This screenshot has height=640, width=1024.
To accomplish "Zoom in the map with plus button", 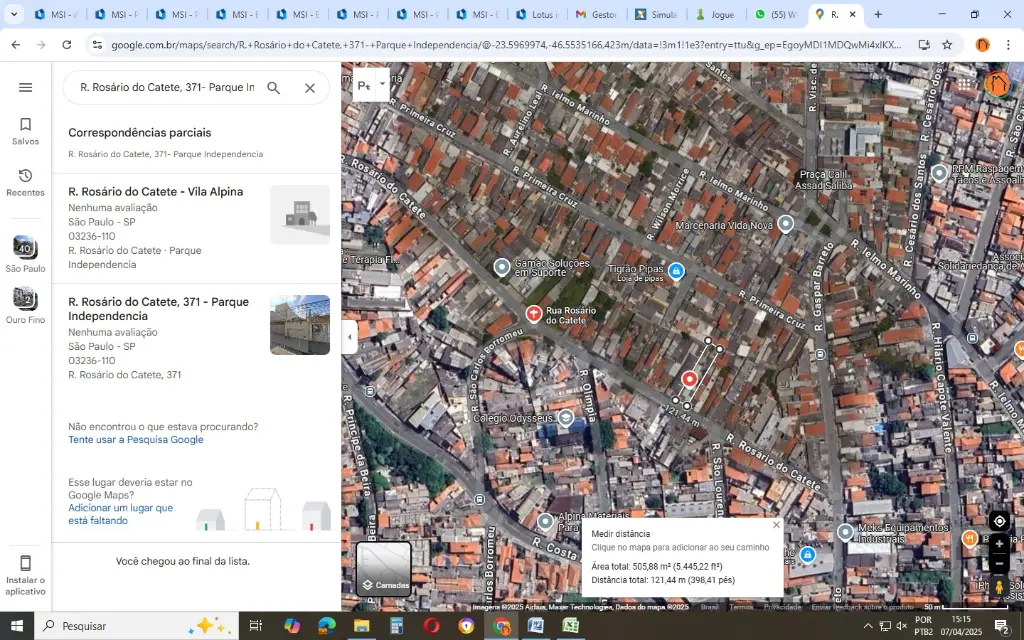I will click(999, 544).
